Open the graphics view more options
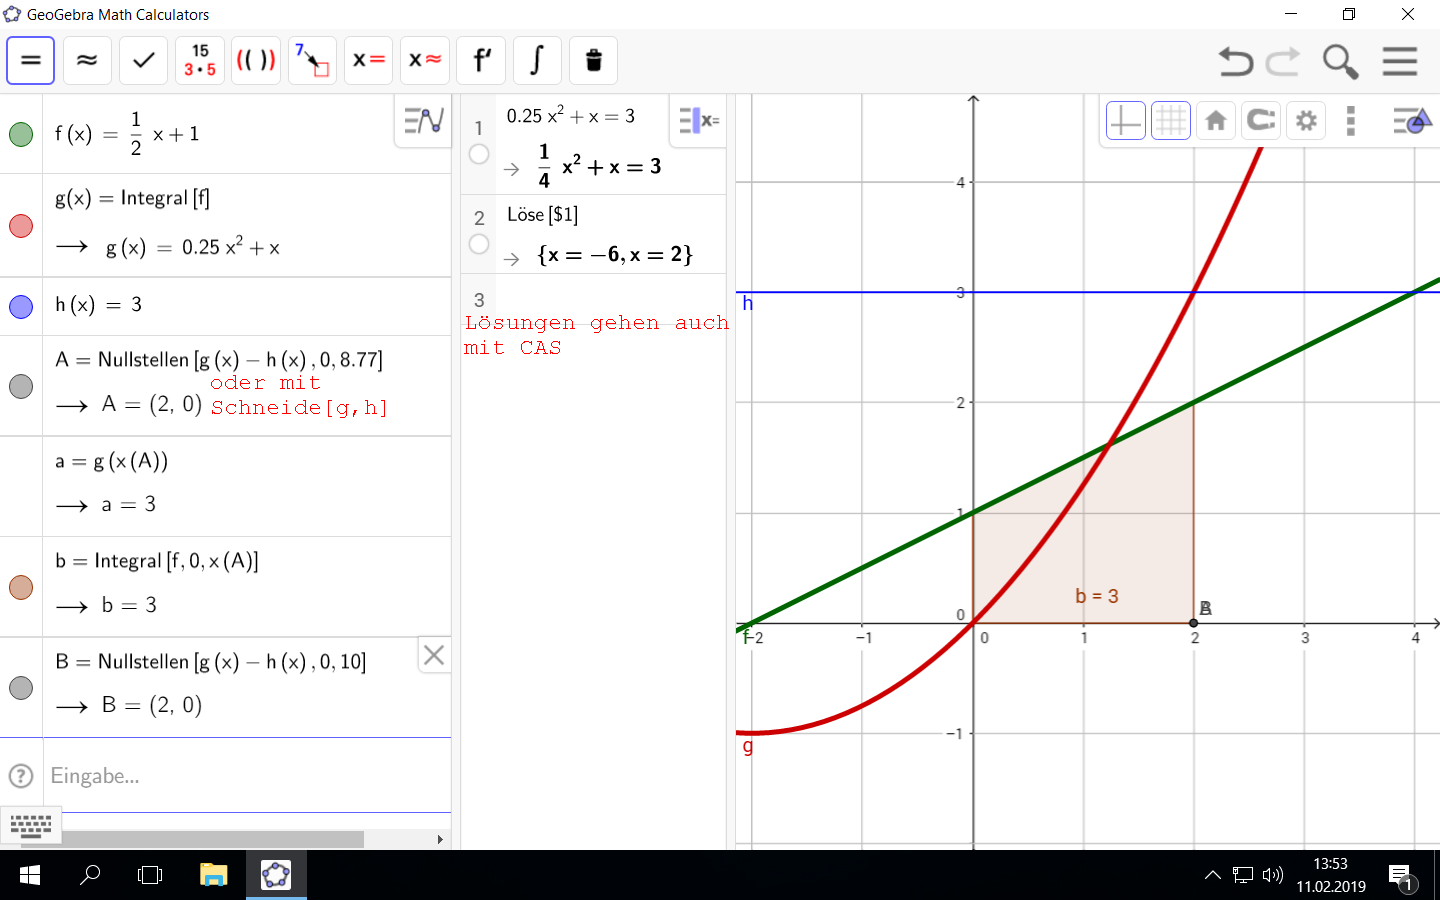Screen dimensions: 1440x900 pyautogui.click(x=1351, y=121)
